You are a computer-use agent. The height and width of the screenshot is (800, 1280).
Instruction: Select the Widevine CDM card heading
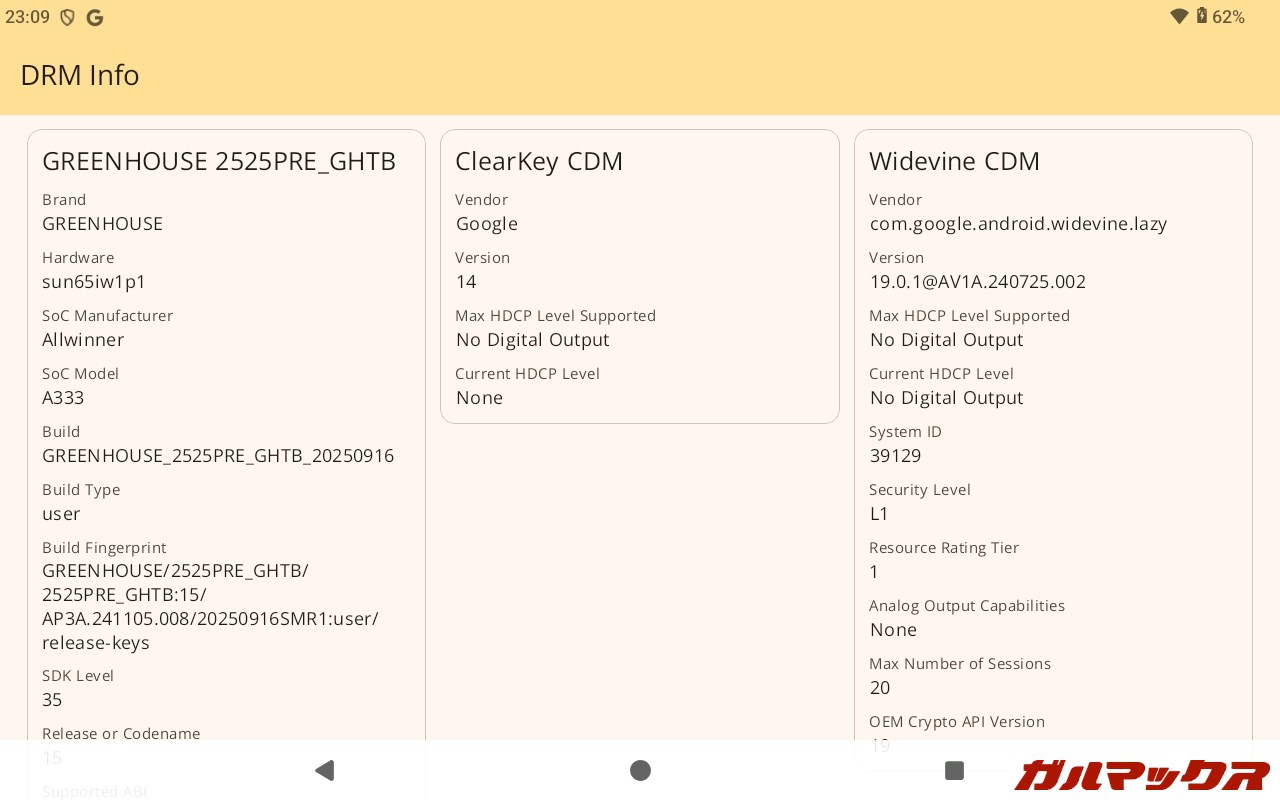point(954,161)
